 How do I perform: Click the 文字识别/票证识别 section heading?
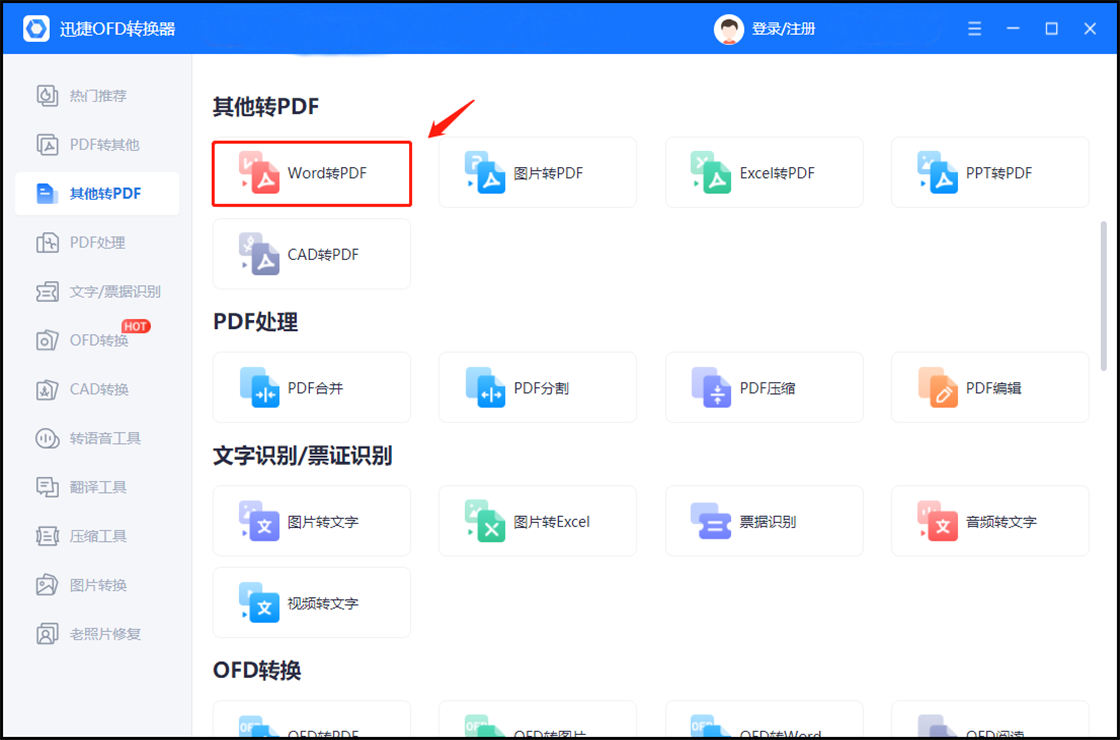[302, 456]
